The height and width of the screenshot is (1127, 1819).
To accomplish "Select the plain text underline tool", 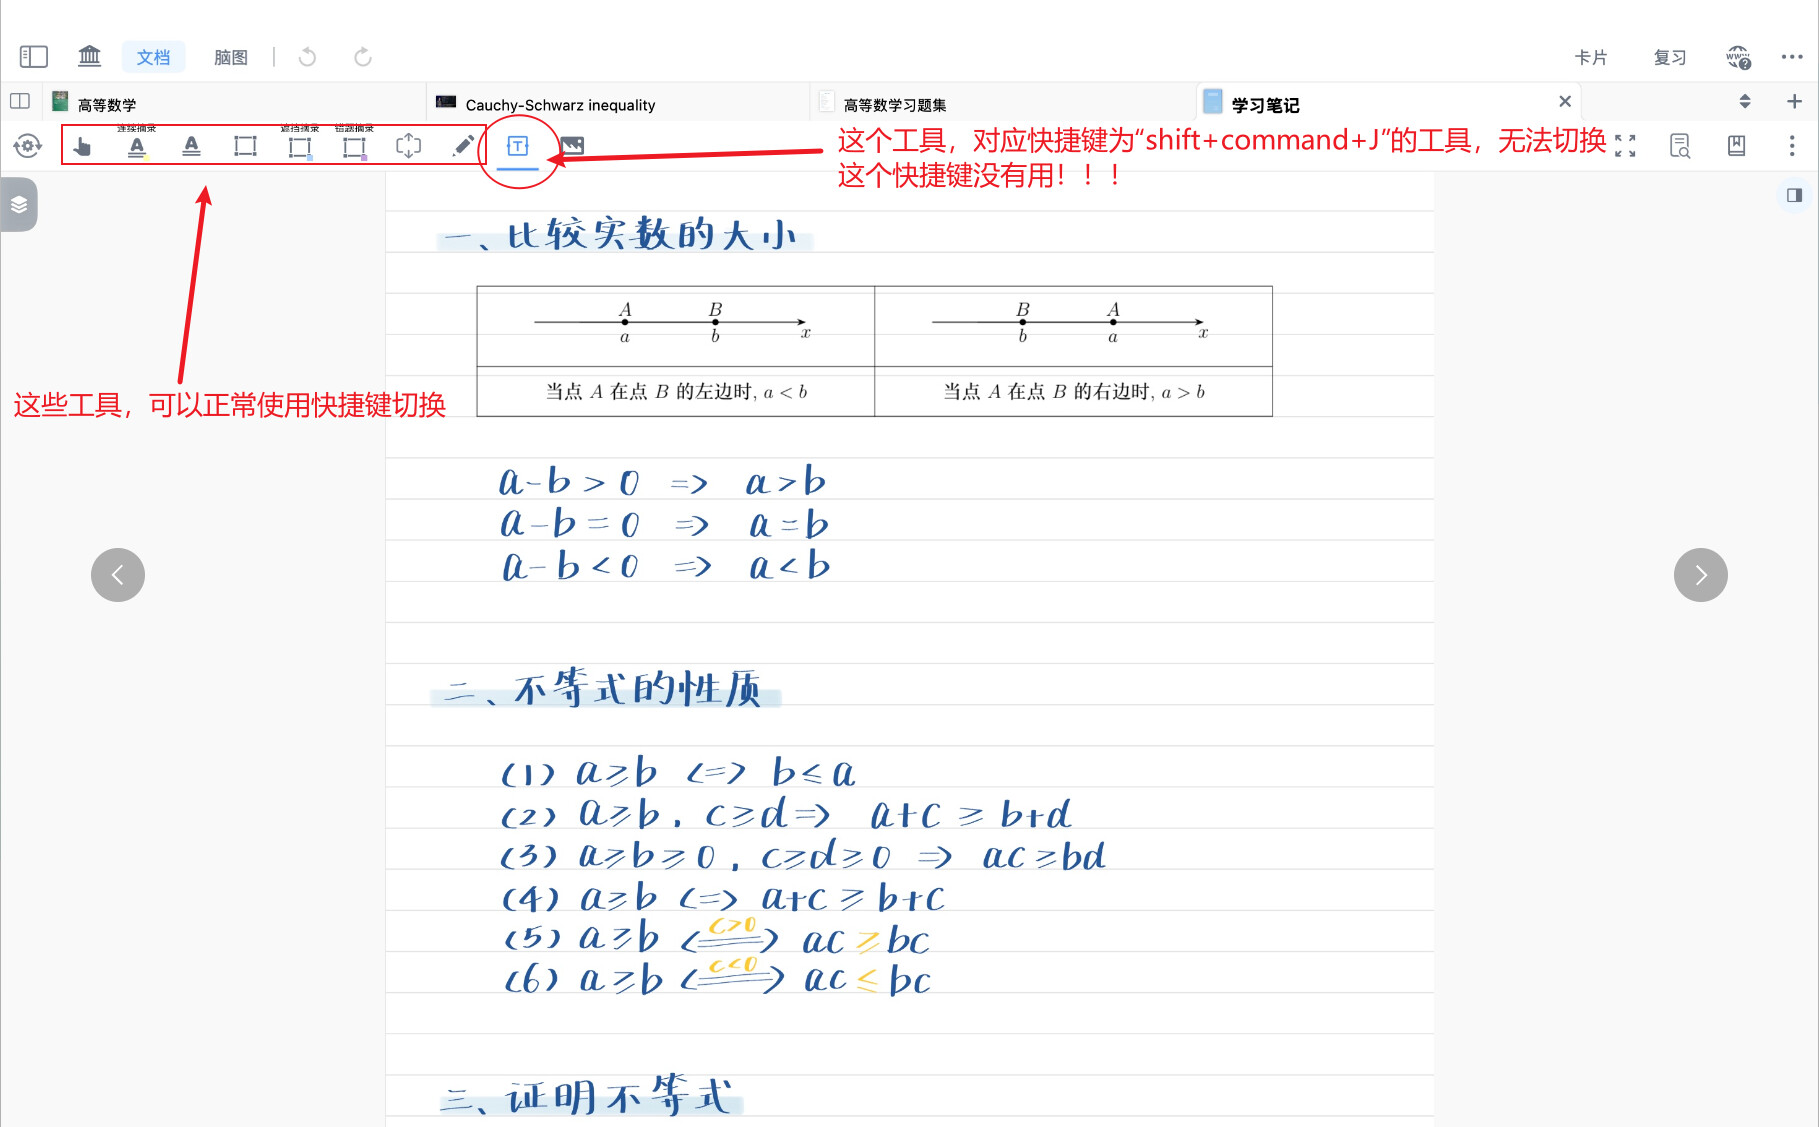I will pyautogui.click(x=191, y=146).
